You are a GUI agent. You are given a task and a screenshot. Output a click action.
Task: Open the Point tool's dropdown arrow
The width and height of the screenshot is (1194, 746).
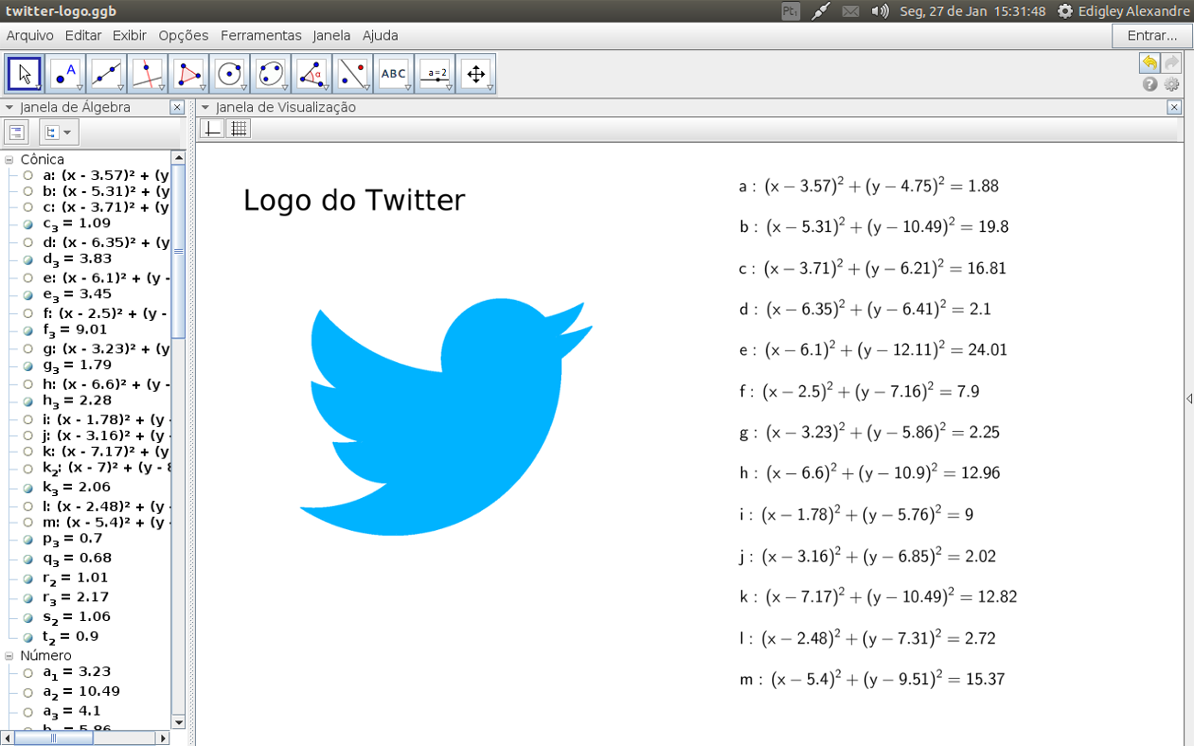click(80, 88)
